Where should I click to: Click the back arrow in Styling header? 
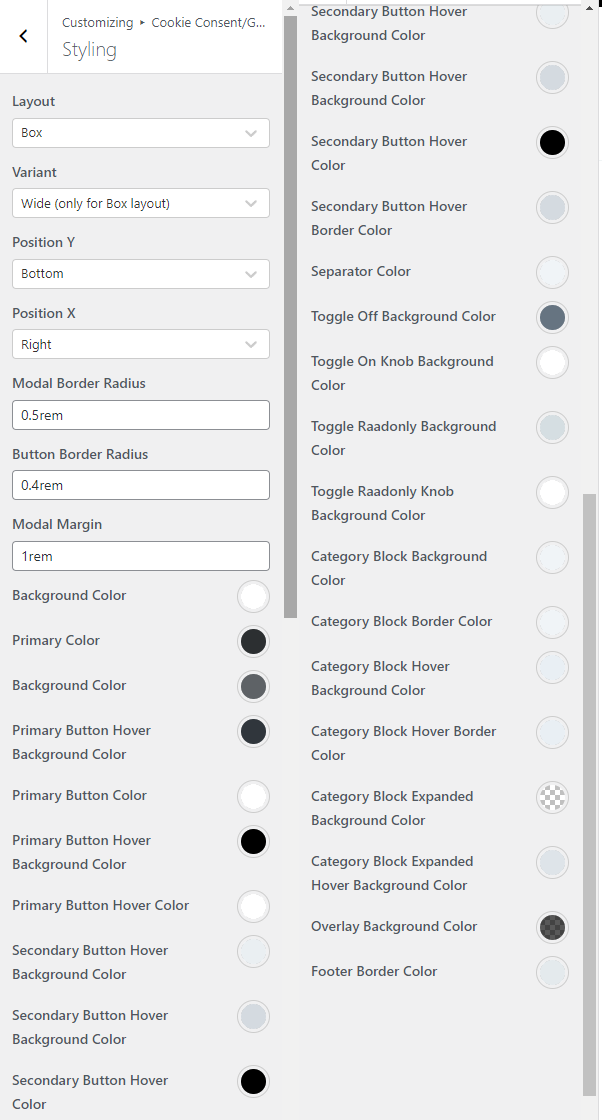[24, 37]
